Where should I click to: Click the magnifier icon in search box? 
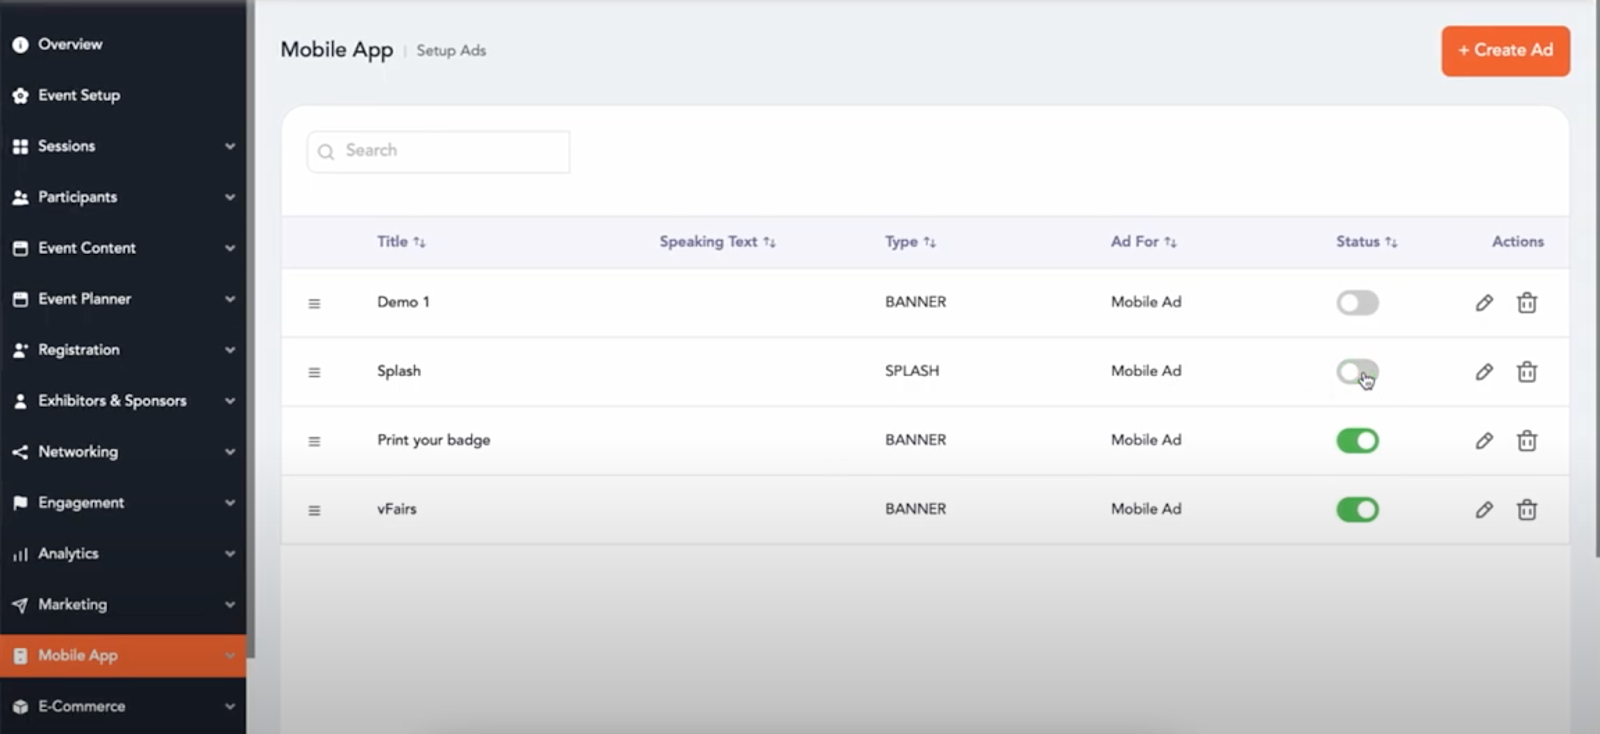click(326, 152)
